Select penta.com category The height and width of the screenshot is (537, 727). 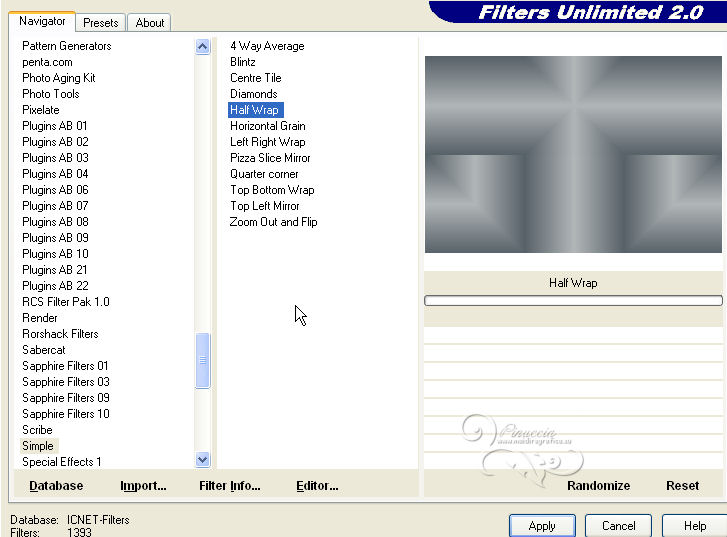[x=47, y=62]
